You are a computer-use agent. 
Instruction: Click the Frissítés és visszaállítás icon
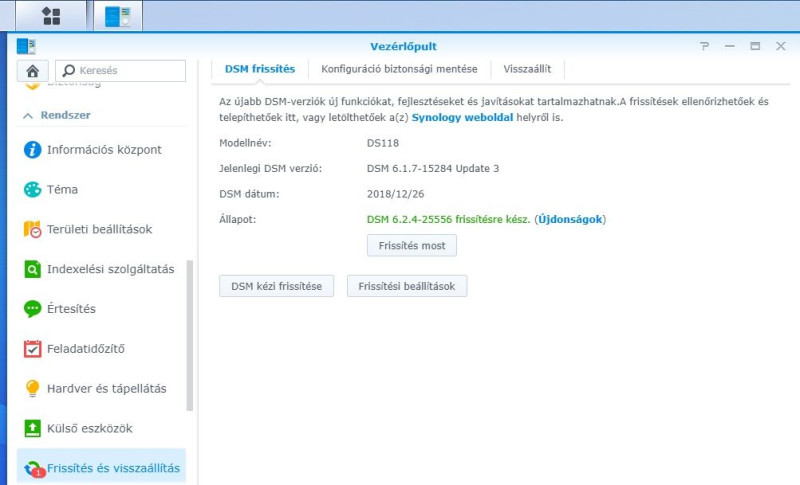[33, 468]
